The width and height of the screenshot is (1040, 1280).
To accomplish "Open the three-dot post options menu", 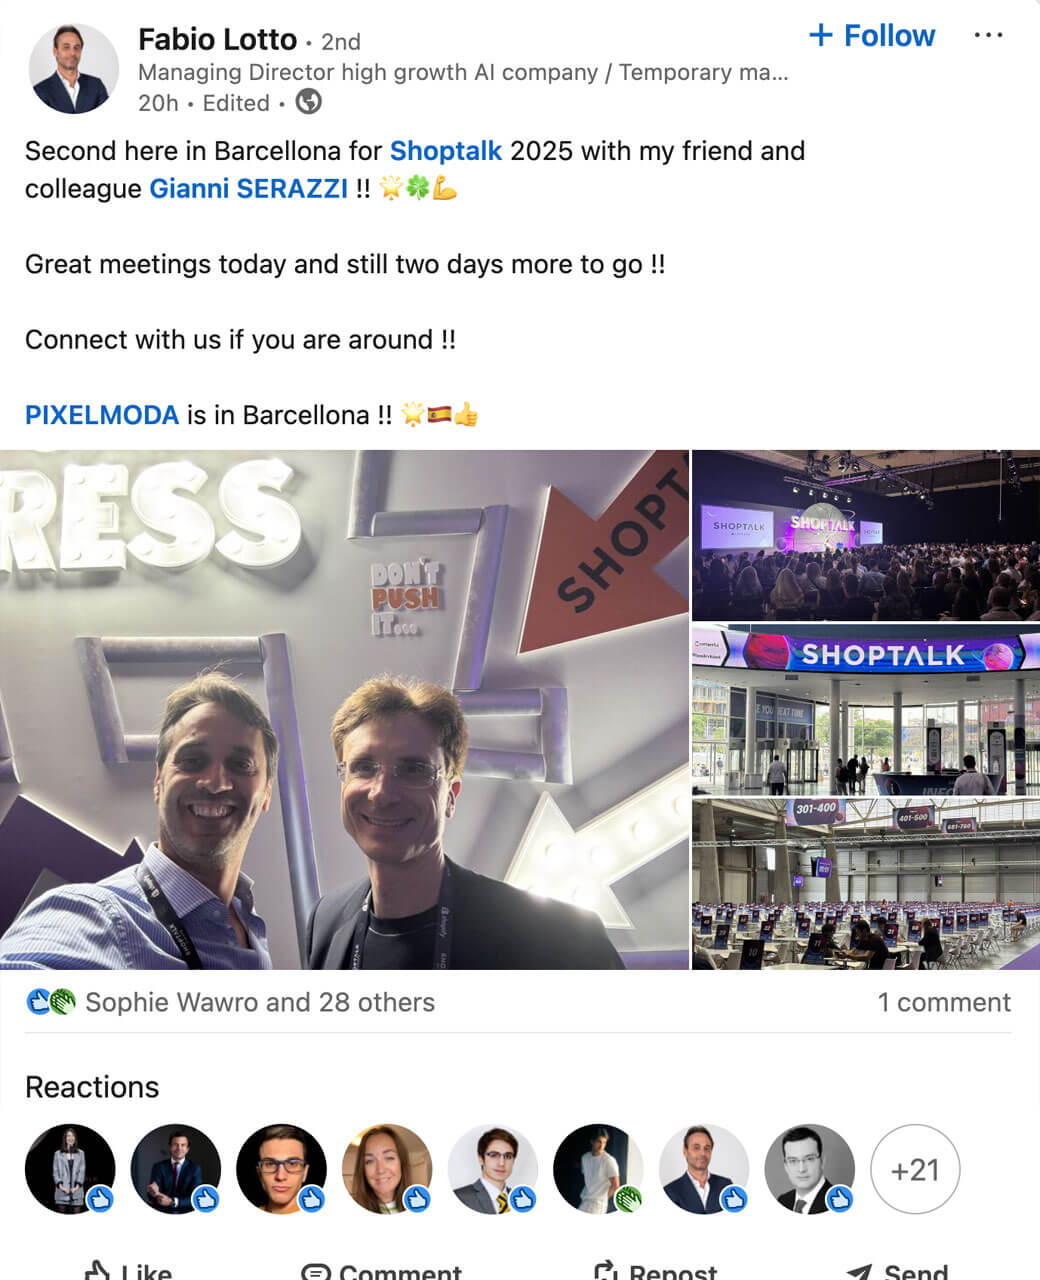I will (987, 36).
